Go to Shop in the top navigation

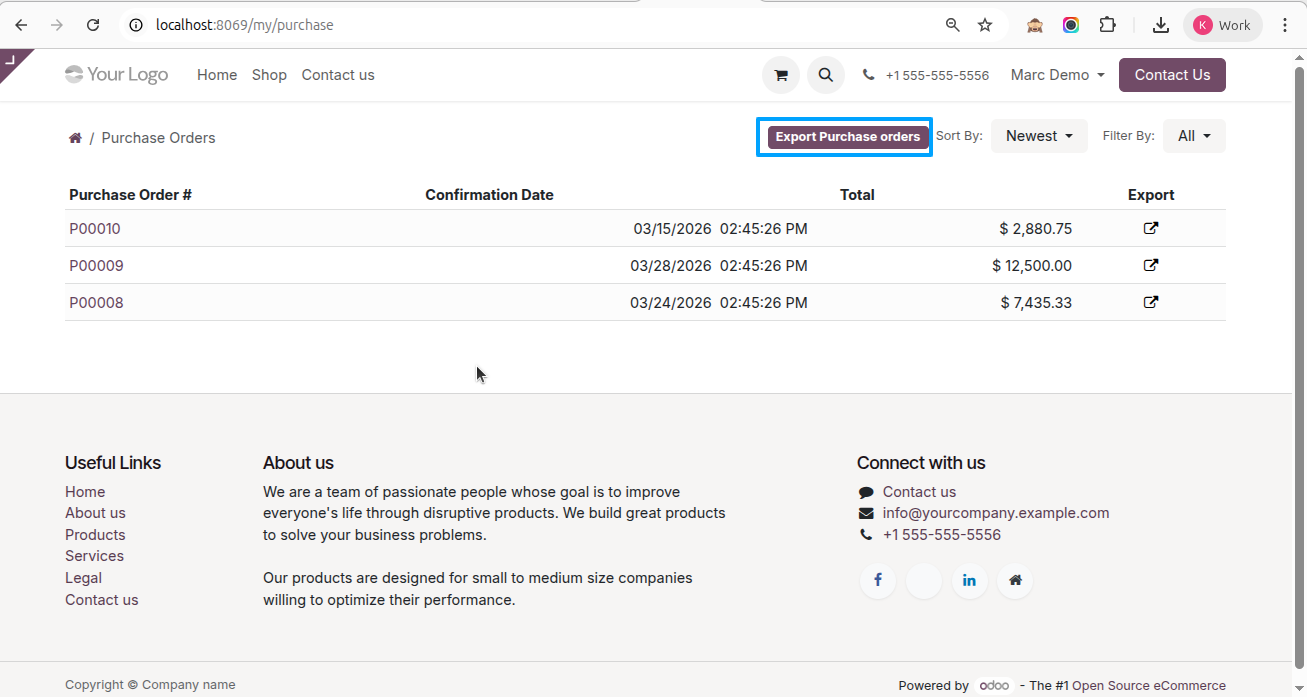pyautogui.click(x=269, y=75)
